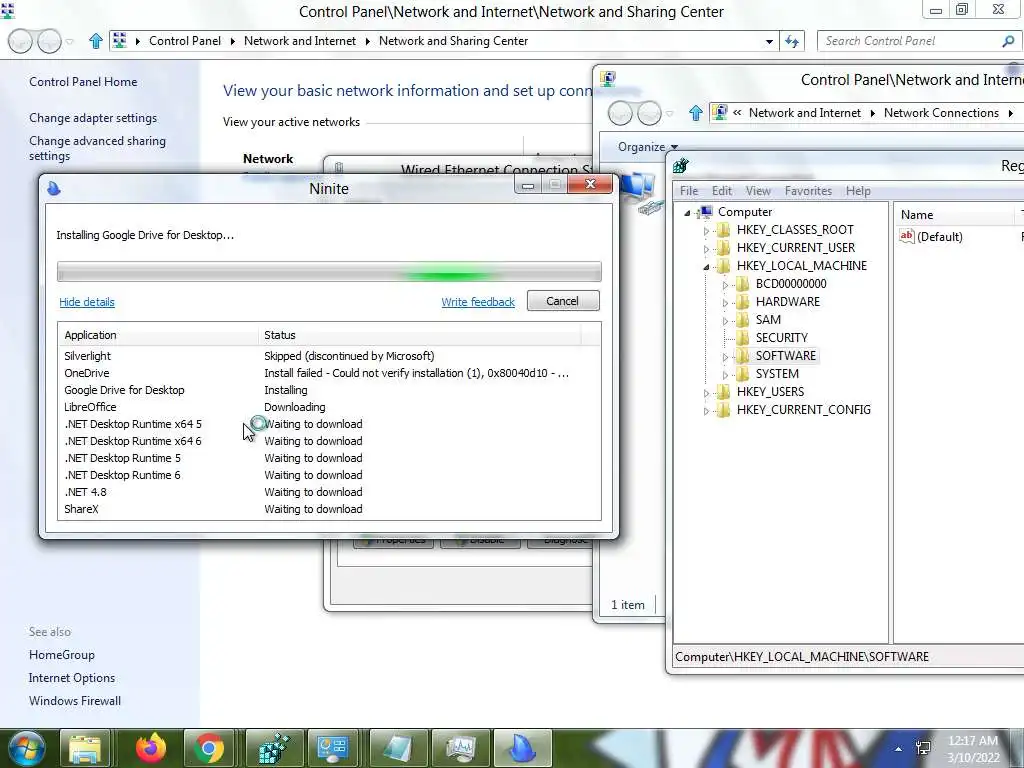Expand HARDWARE key
Image resolution: width=1024 pixels, height=768 pixels.
click(x=725, y=302)
